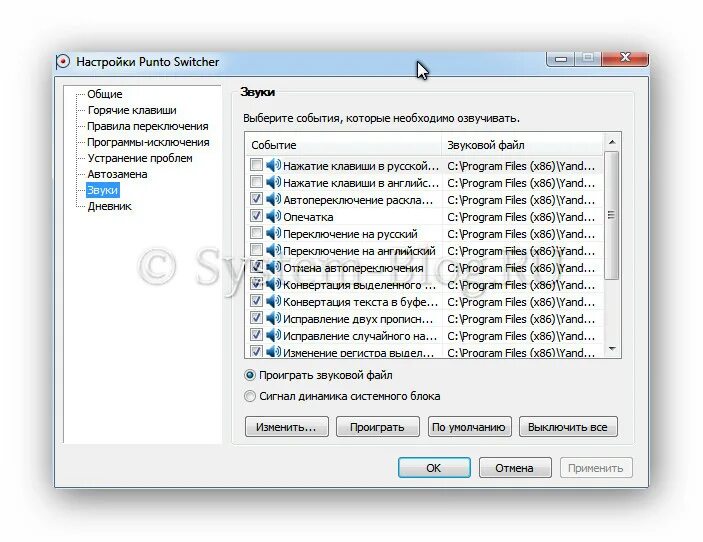Minimize the Punto Switcher settings window
The height and width of the screenshot is (542, 703).
pyautogui.click(x=561, y=59)
